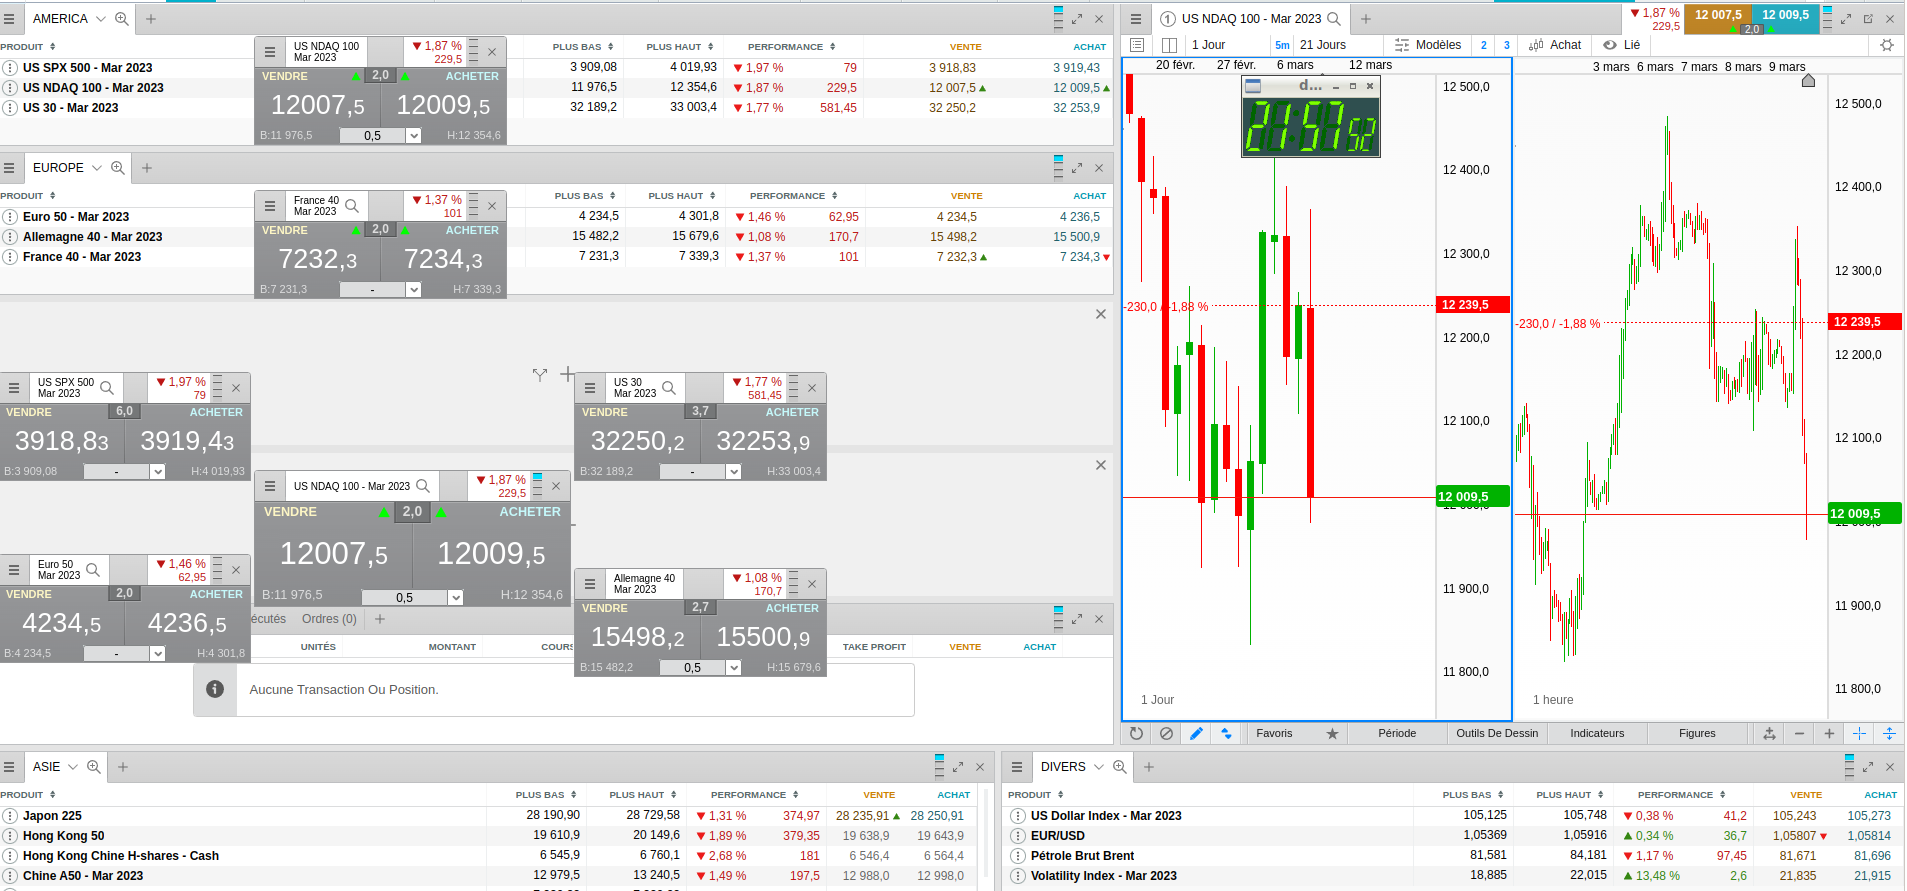The image size is (1907, 891).
Task: Toggle the vertical crosshair arrows tool
Action: point(1889,733)
